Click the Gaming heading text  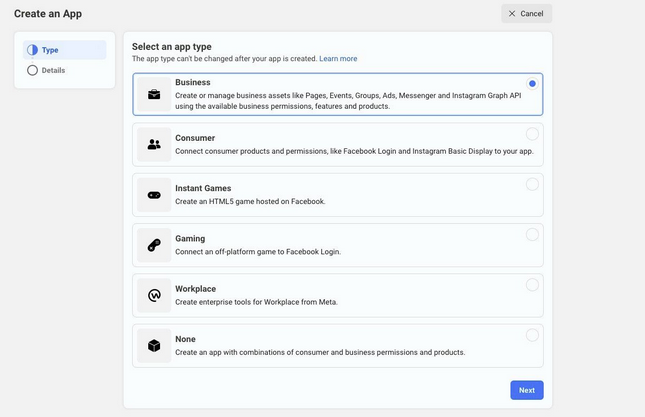[x=190, y=239]
